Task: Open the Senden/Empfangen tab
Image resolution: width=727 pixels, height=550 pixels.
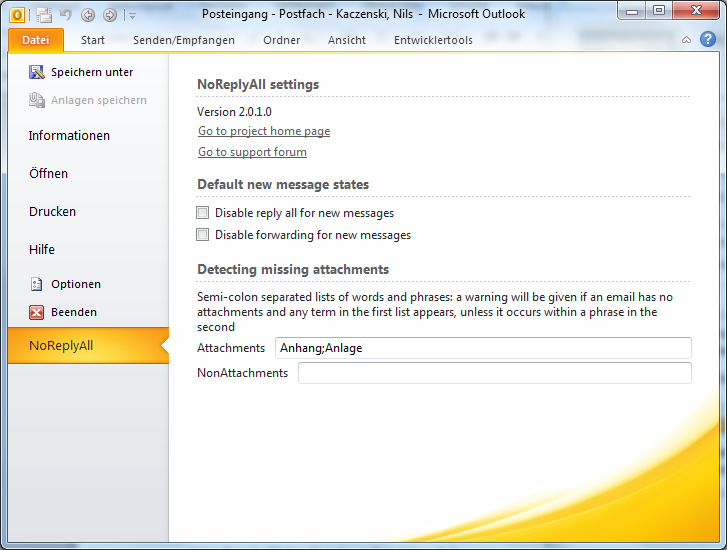Action: pos(184,40)
